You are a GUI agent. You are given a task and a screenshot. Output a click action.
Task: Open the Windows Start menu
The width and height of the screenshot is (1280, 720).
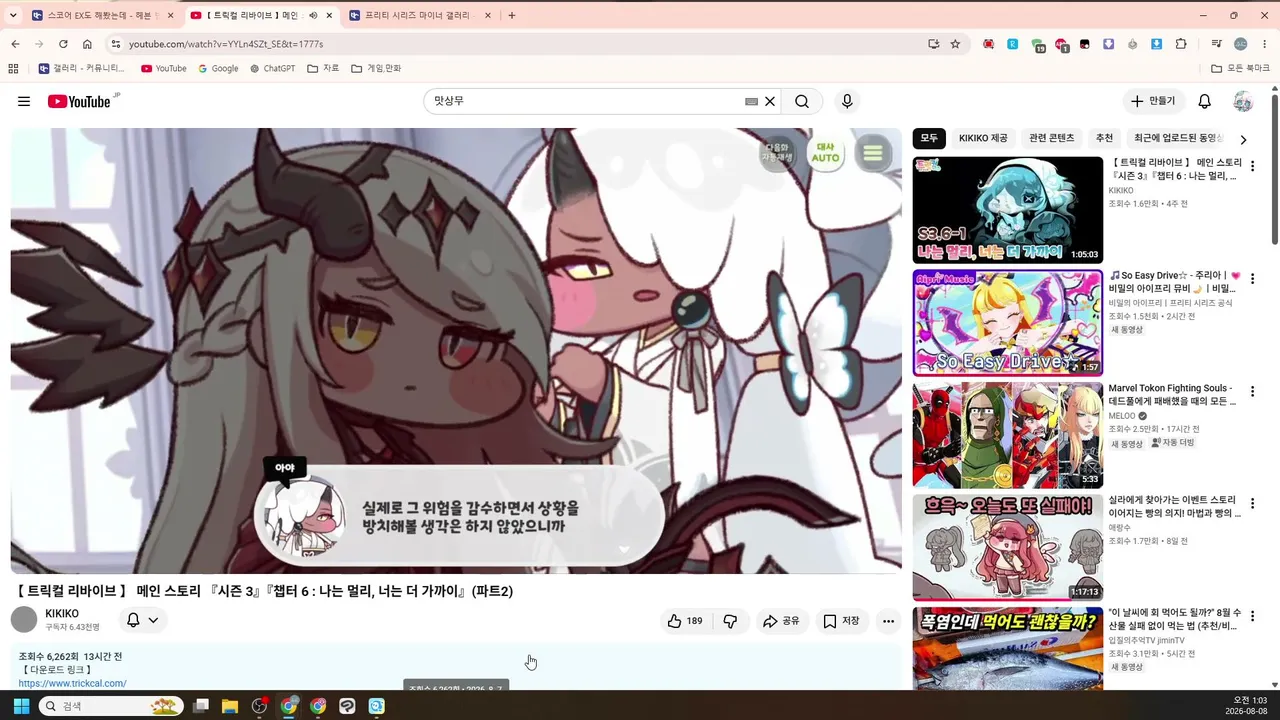[21, 706]
